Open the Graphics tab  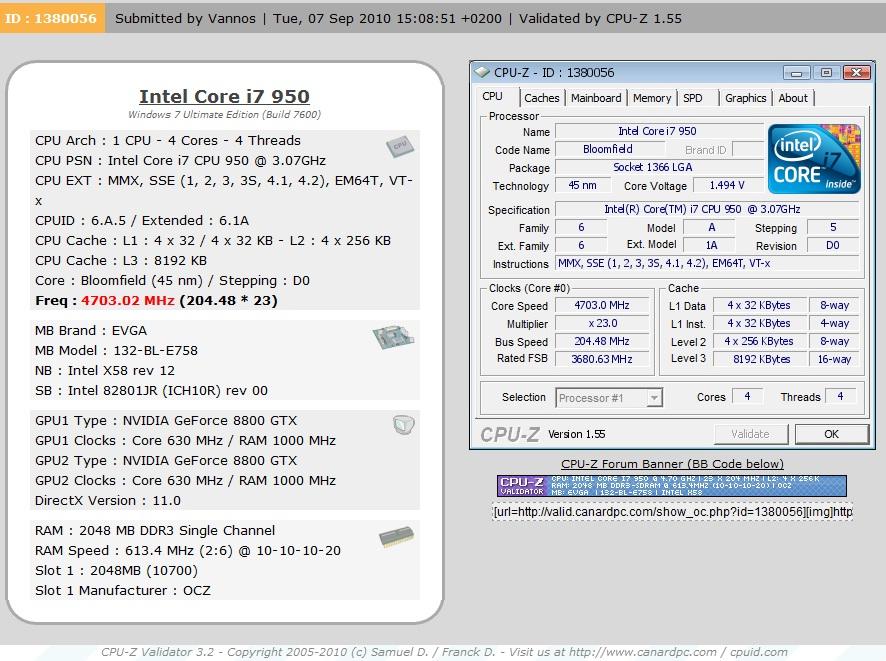click(745, 98)
